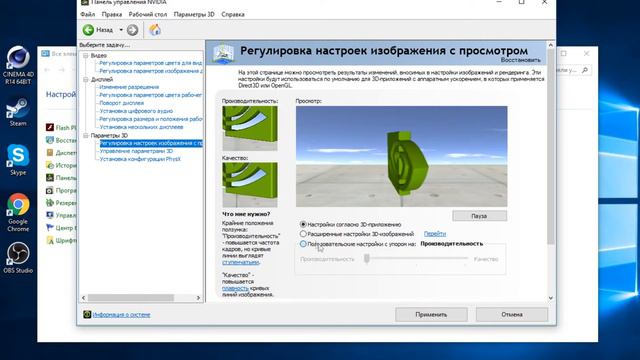The image size is (640, 360).
Task: Click the main pane vertical scrollbar thumb
Action: click(x=551, y=147)
